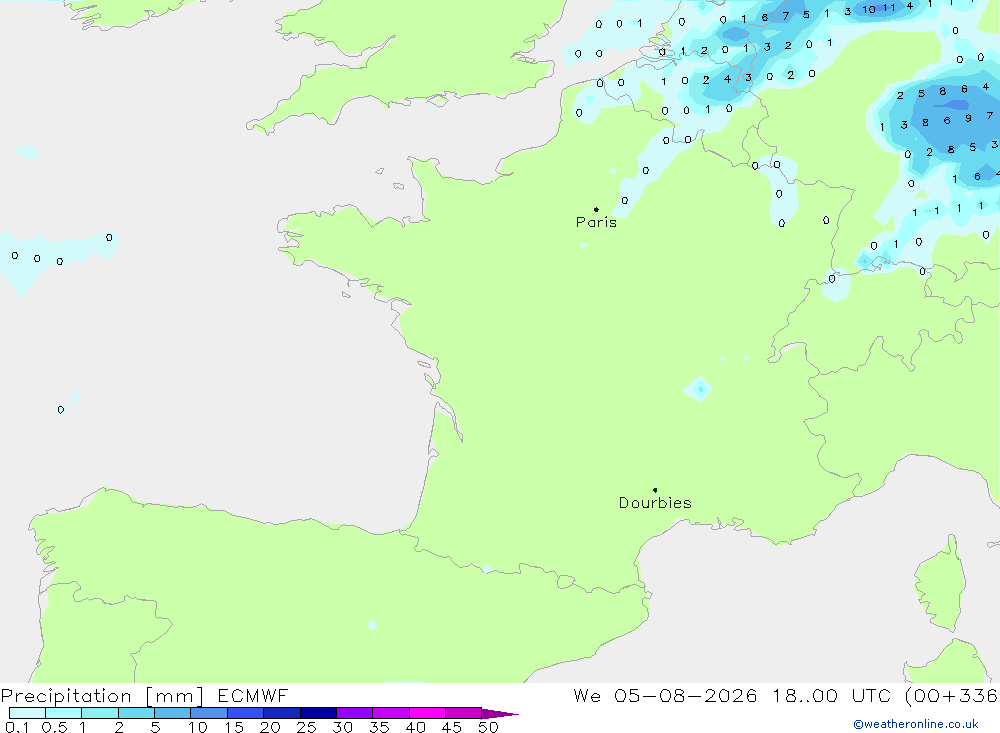The image size is (1000, 733).
Task: Click the '11' precipitation value on the map
Action: (889, 8)
